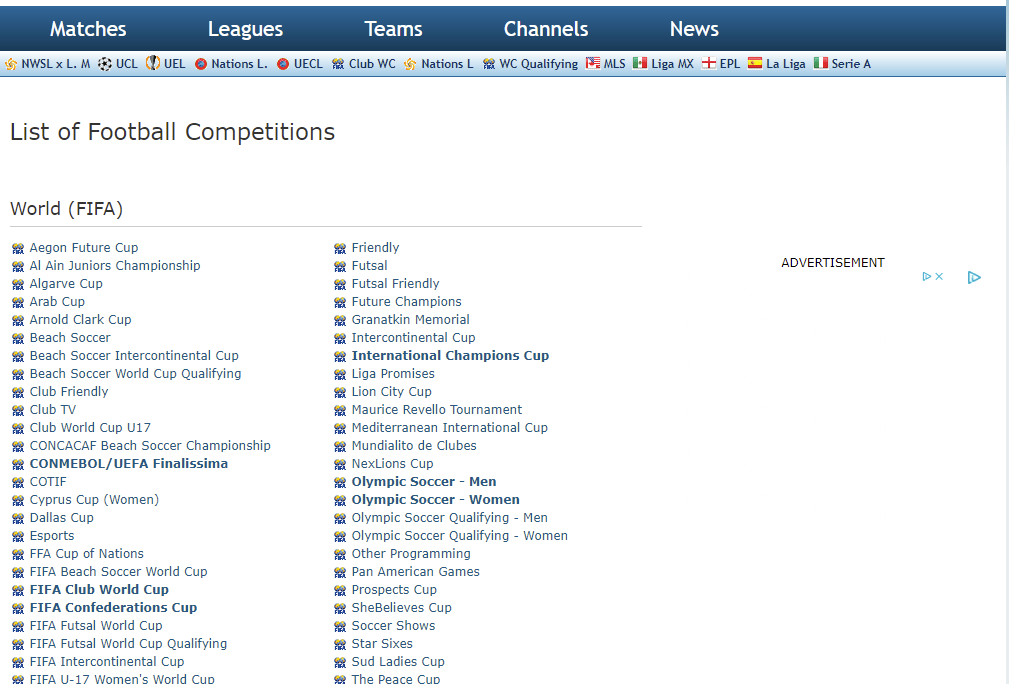
Task: Click the FIFA icon next to Aegon Future Cup
Action: pos(18,248)
